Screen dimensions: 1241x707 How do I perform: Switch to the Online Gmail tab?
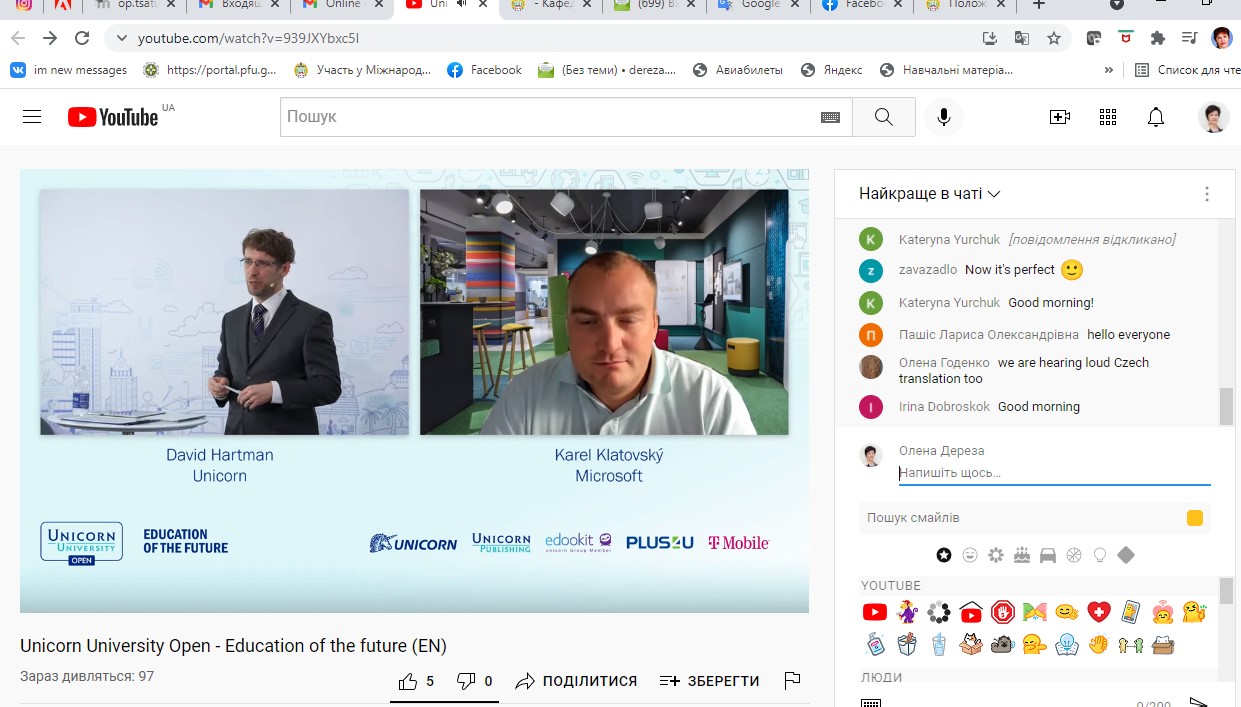tap(342, 5)
